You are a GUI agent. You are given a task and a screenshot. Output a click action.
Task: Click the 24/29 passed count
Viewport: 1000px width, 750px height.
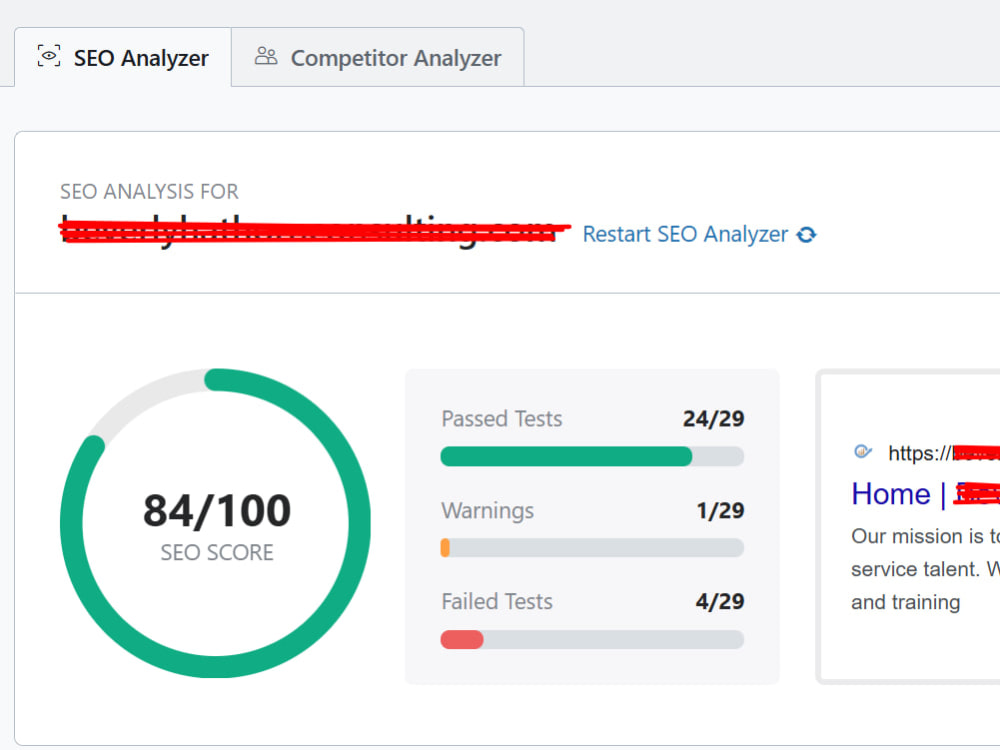pos(713,419)
